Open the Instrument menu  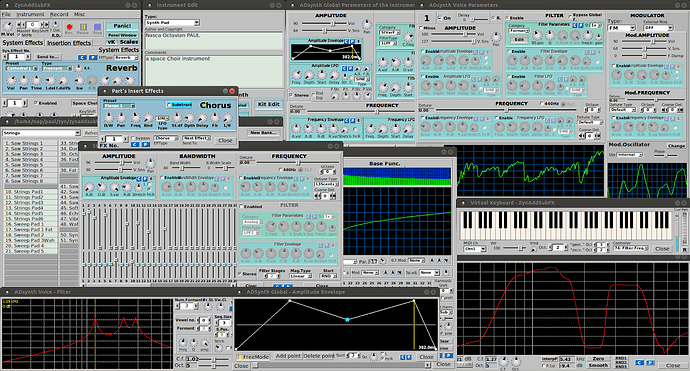30,14
